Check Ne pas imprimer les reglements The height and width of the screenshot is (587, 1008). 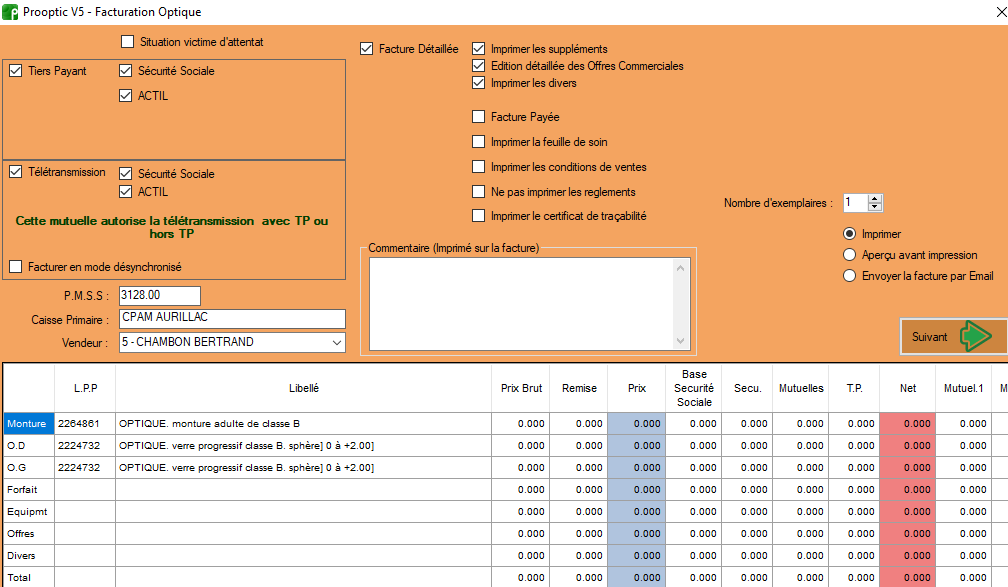coord(478,192)
